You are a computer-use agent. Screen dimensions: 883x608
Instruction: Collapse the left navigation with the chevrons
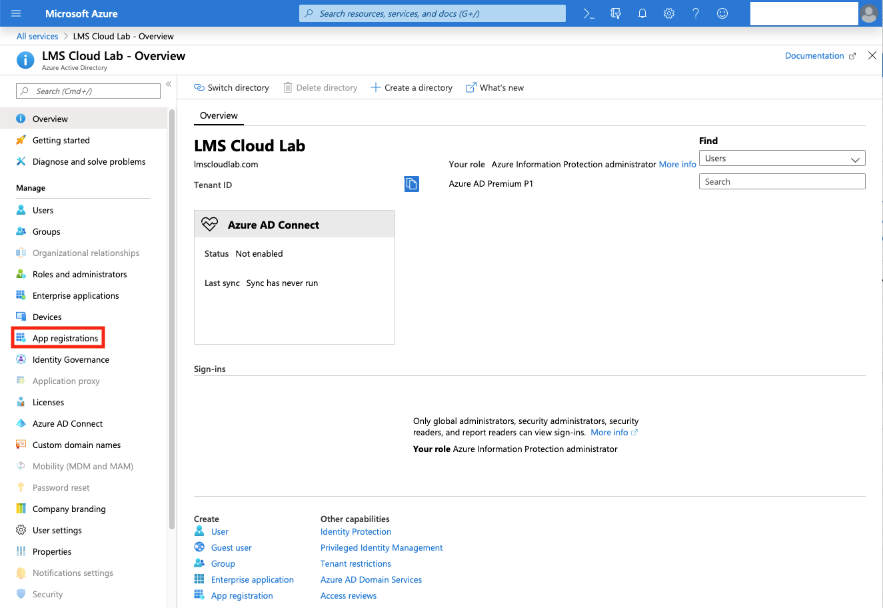168,84
